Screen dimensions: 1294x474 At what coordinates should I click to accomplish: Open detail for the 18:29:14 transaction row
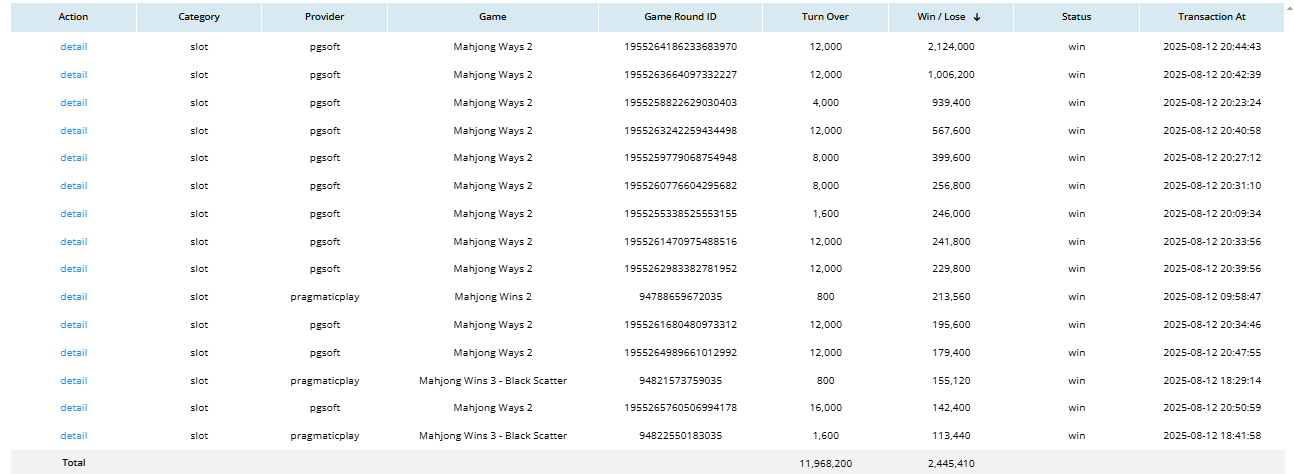[73, 380]
